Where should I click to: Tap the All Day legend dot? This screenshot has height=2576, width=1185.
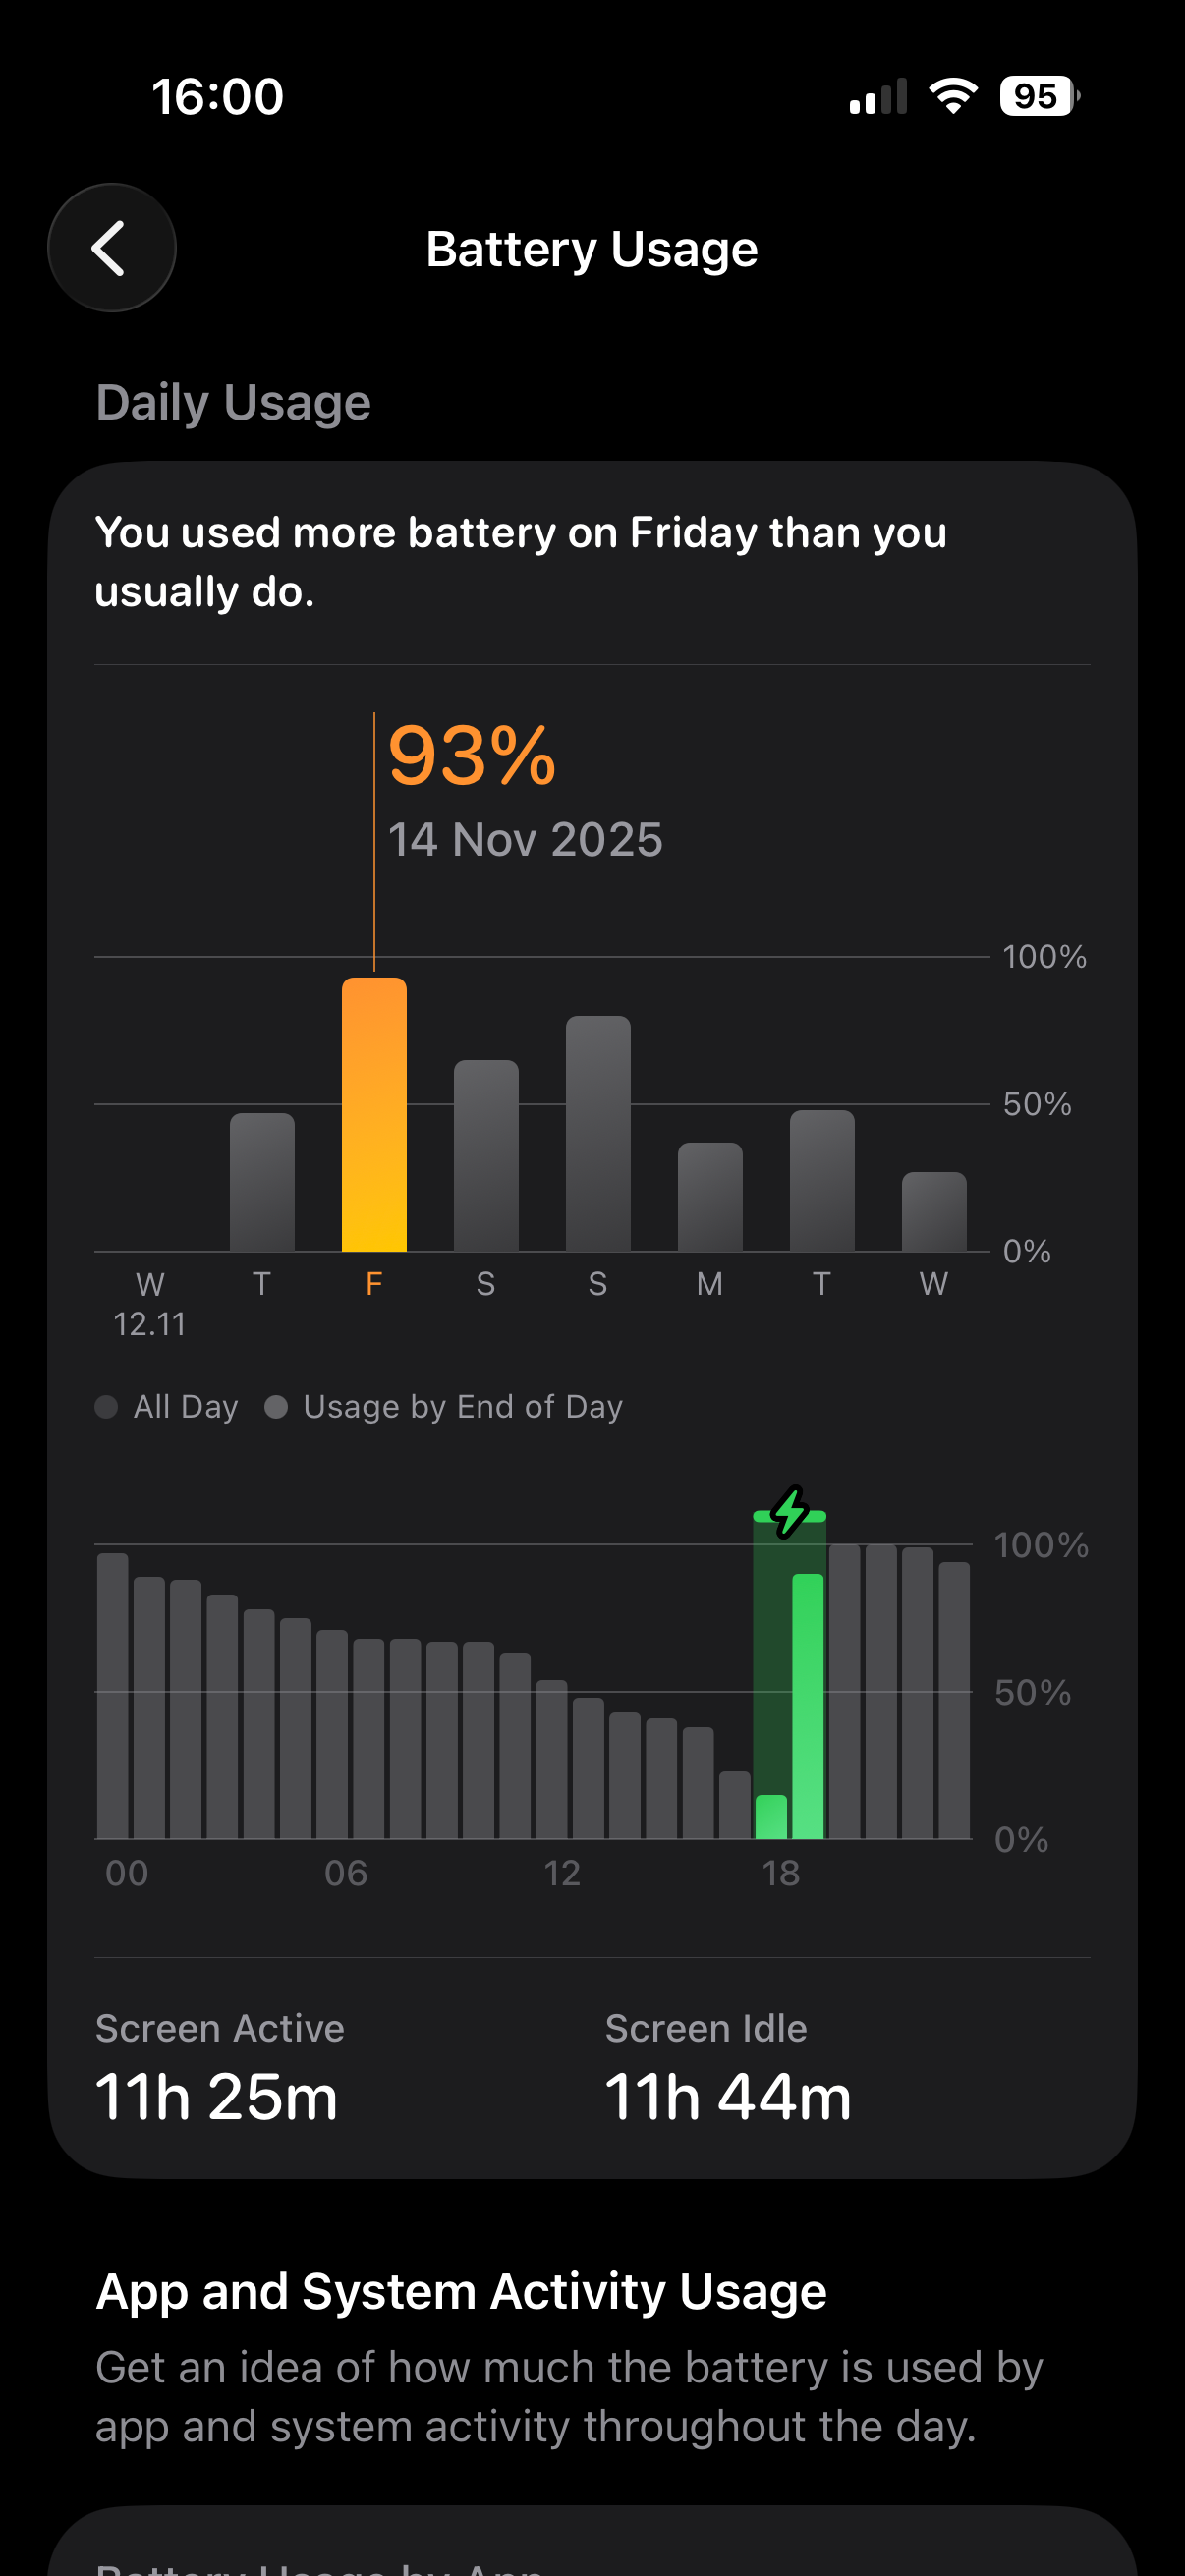click(106, 1407)
